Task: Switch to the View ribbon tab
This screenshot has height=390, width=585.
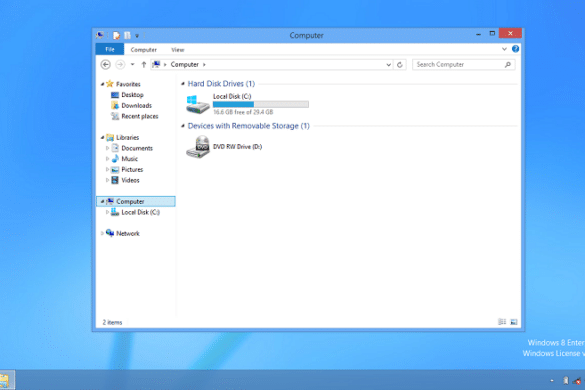Action: [178, 50]
